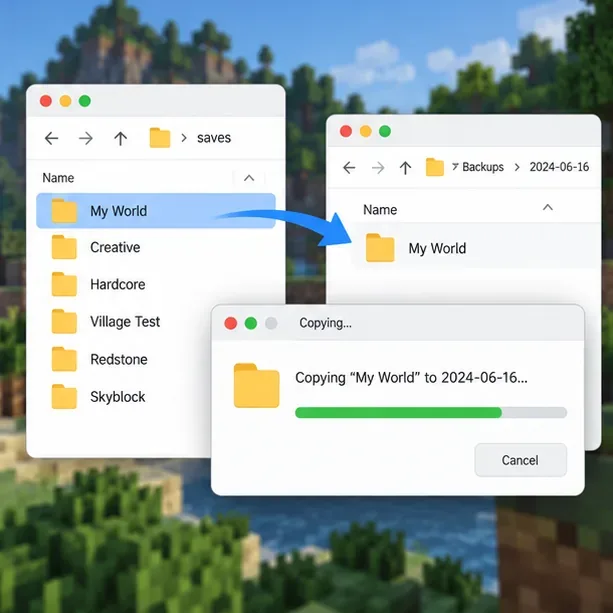Minimize the Backups window
This screenshot has width=613, height=613.
(x=366, y=131)
